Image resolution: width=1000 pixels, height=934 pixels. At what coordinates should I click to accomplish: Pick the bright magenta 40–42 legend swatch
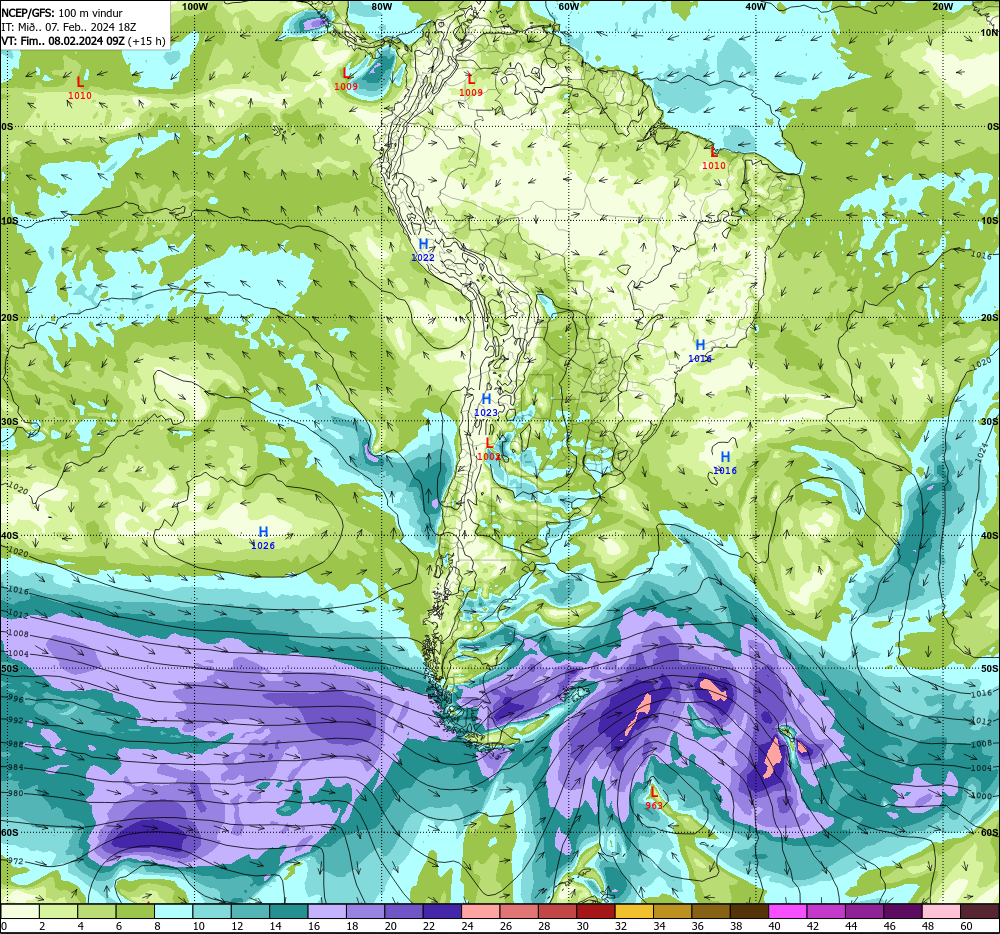point(788,912)
